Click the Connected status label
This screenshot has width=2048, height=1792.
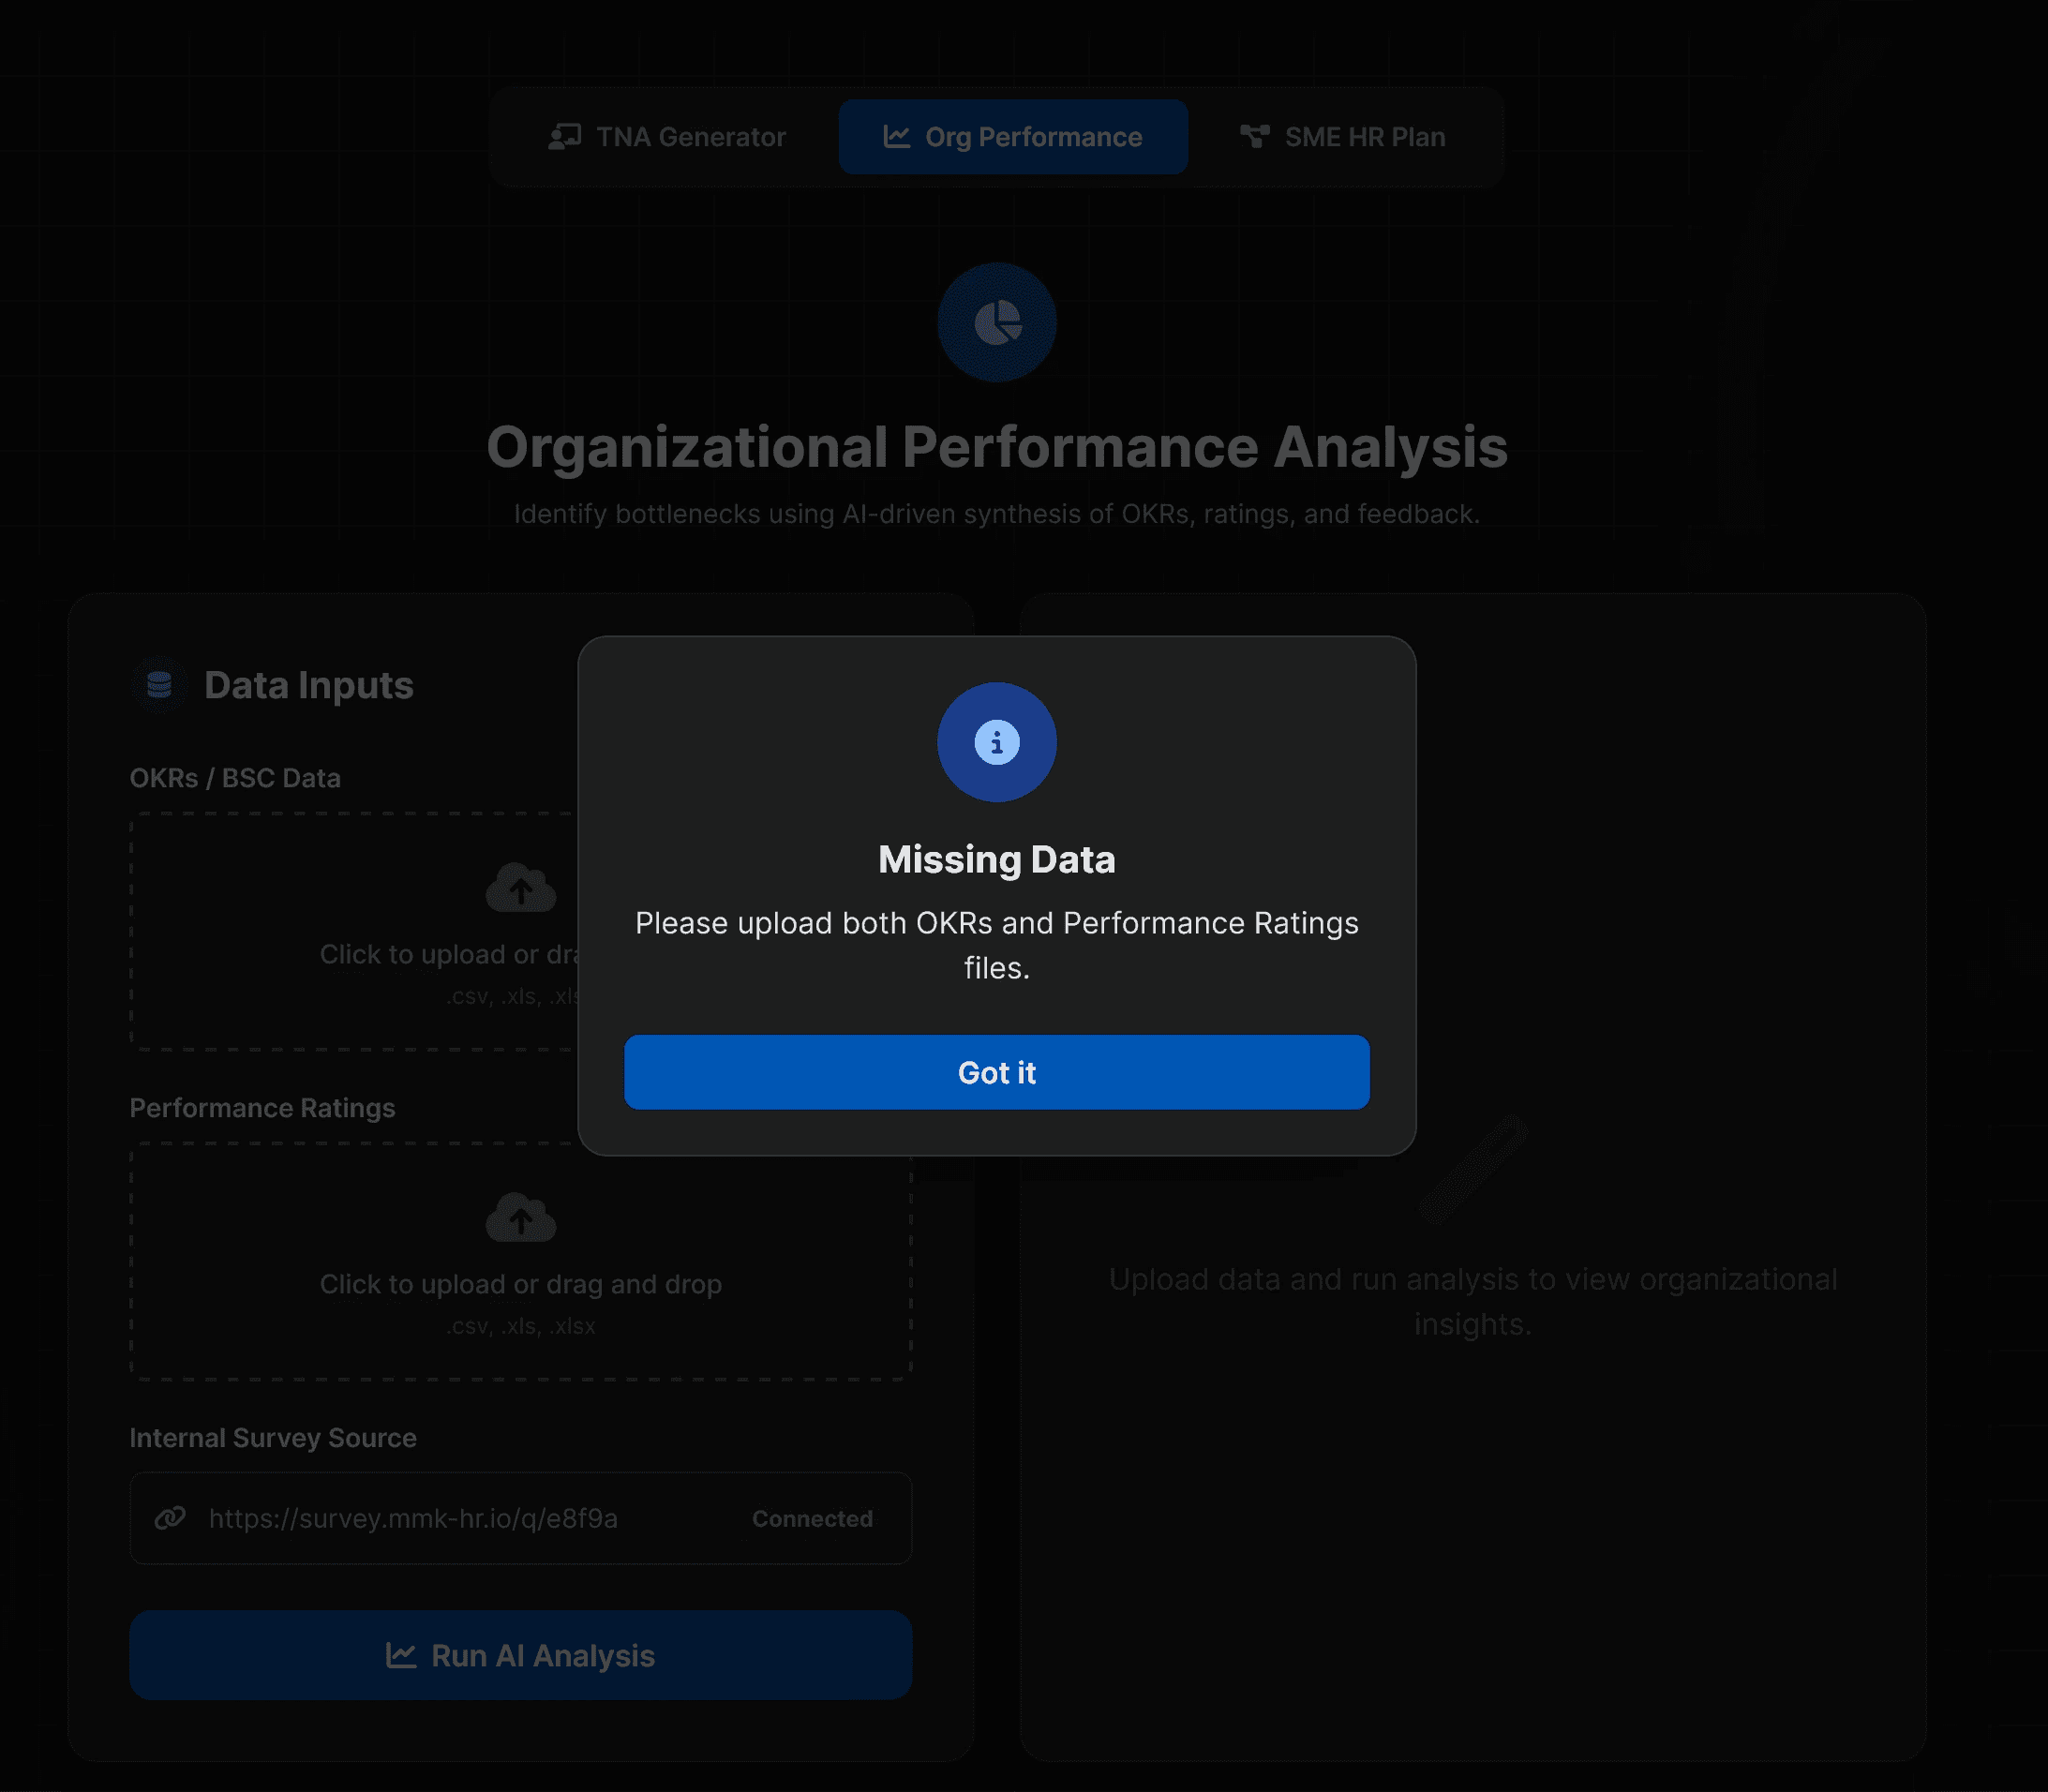pos(812,1518)
